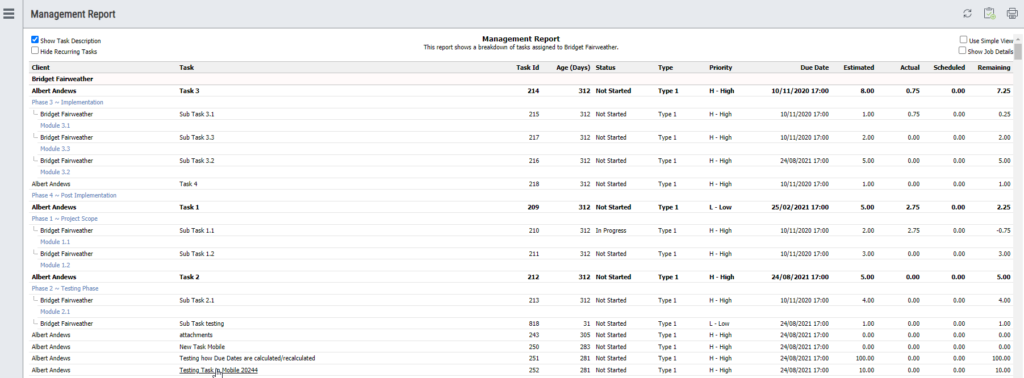Click task id 818
Image resolution: width=1024 pixels, height=378 pixels.
(534, 324)
